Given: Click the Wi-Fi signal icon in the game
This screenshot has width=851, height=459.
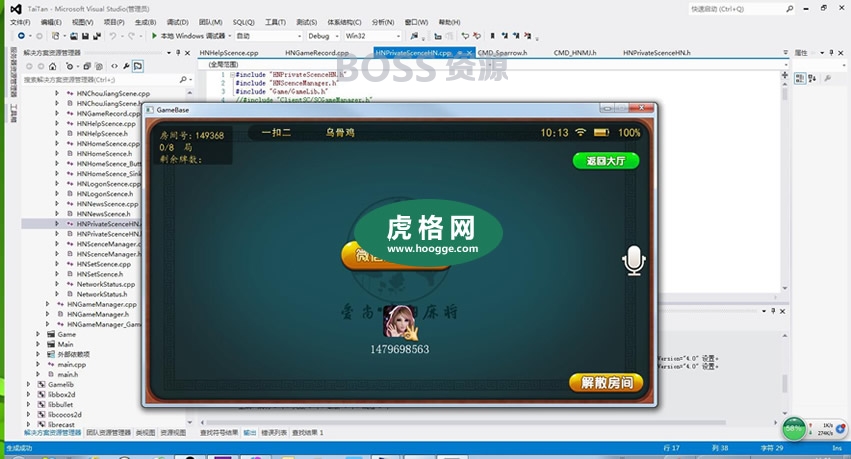Looking at the screenshot, I should (x=581, y=132).
